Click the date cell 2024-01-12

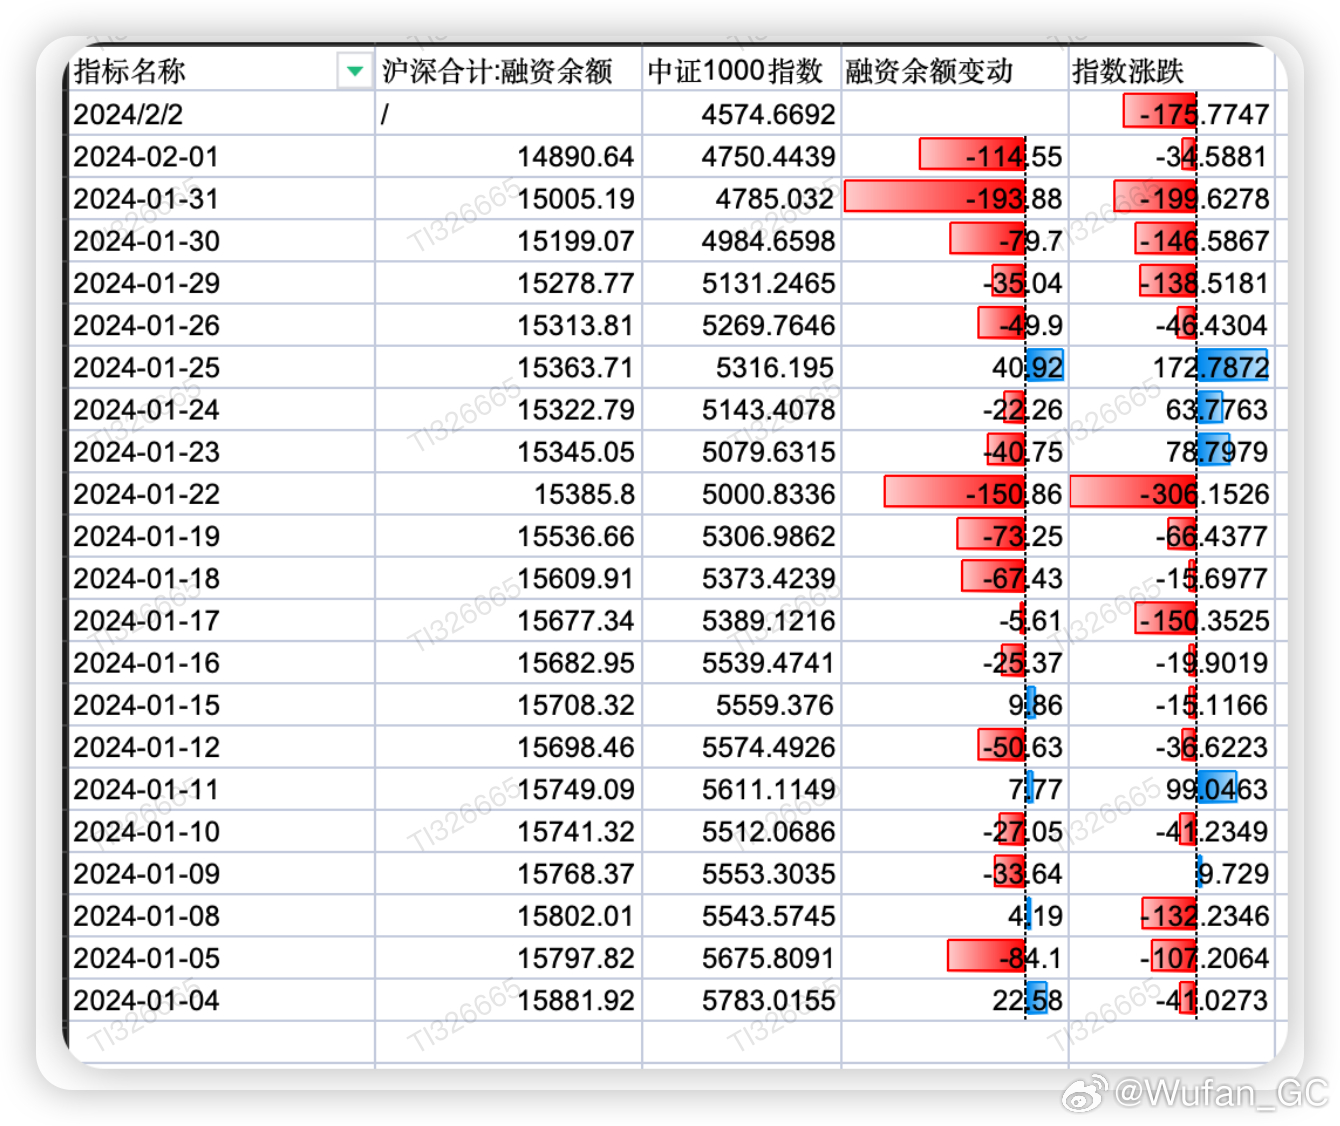coord(223,746)
